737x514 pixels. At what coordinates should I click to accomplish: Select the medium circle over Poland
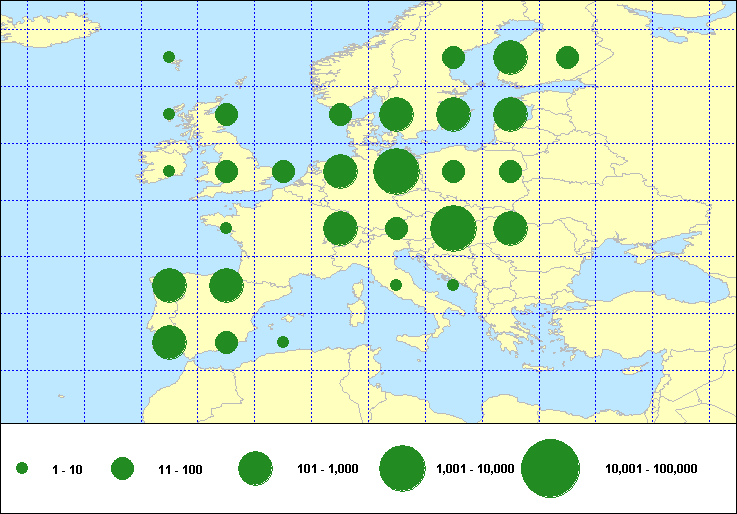coord(453,171)
